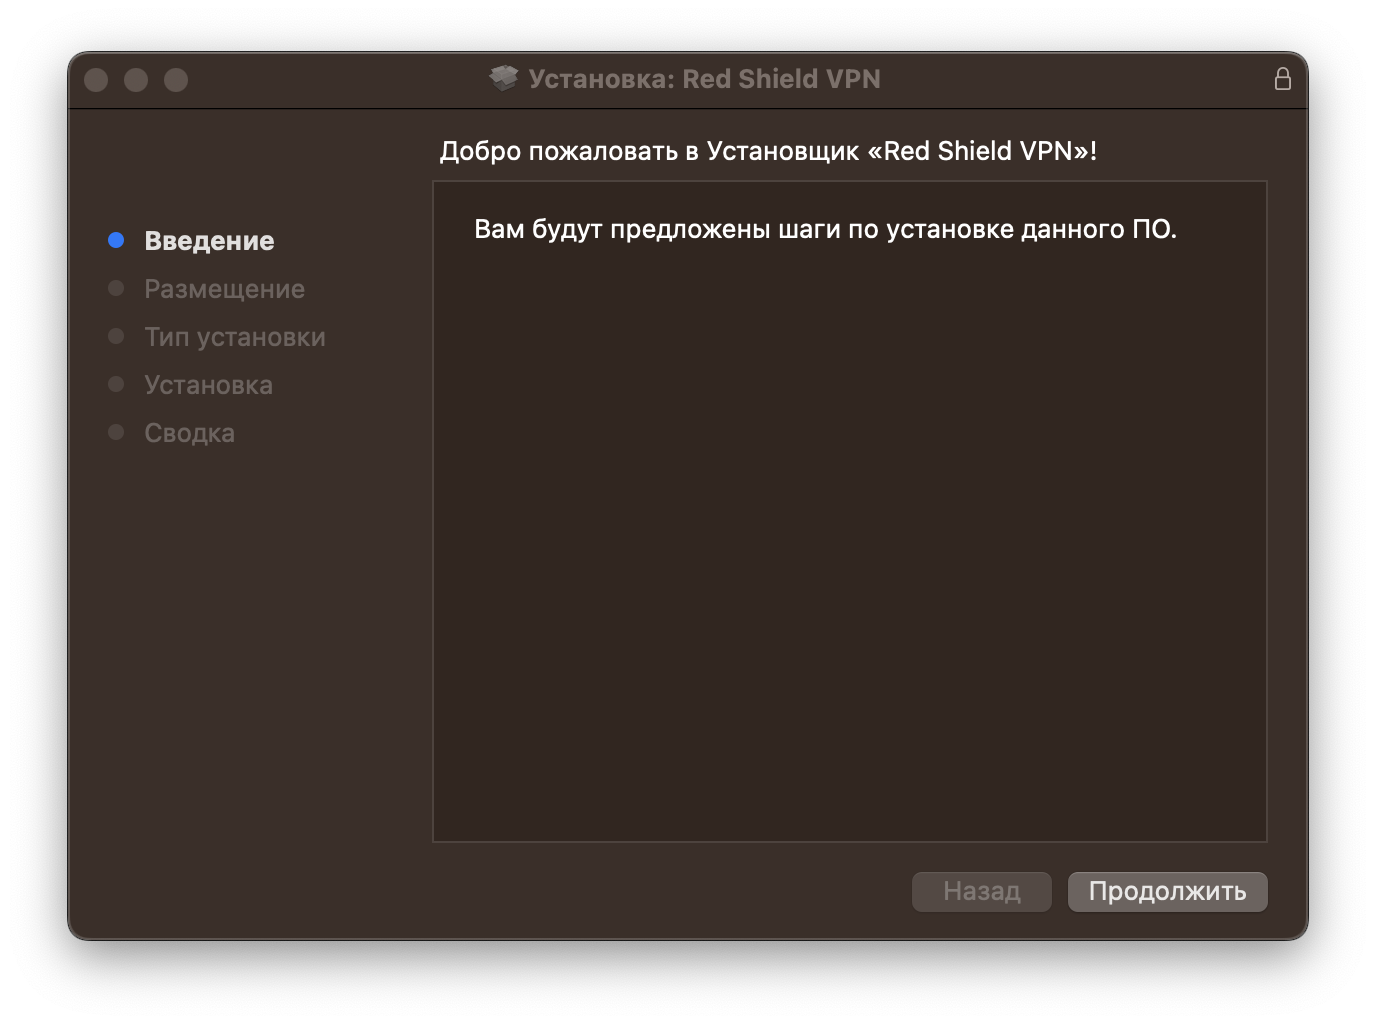Select the Введение step in the sidebar
This screenshot has height=1024, width=1376.
coord(209,241)
